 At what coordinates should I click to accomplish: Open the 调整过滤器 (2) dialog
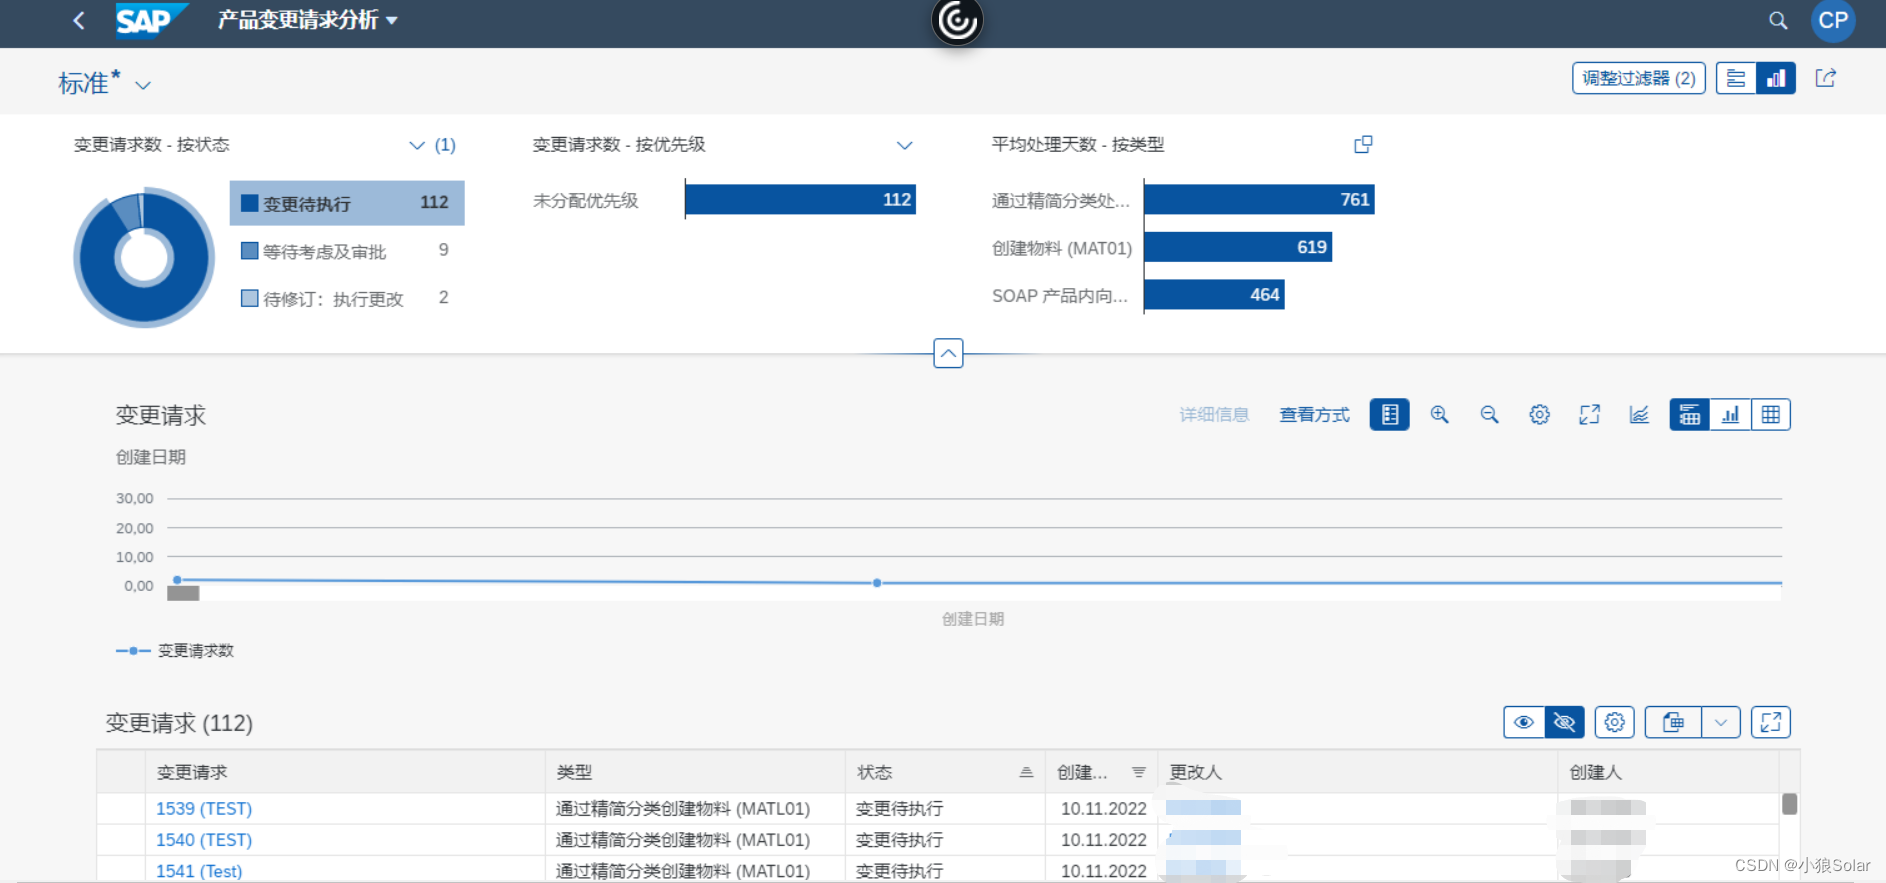tap(1638, 78)
